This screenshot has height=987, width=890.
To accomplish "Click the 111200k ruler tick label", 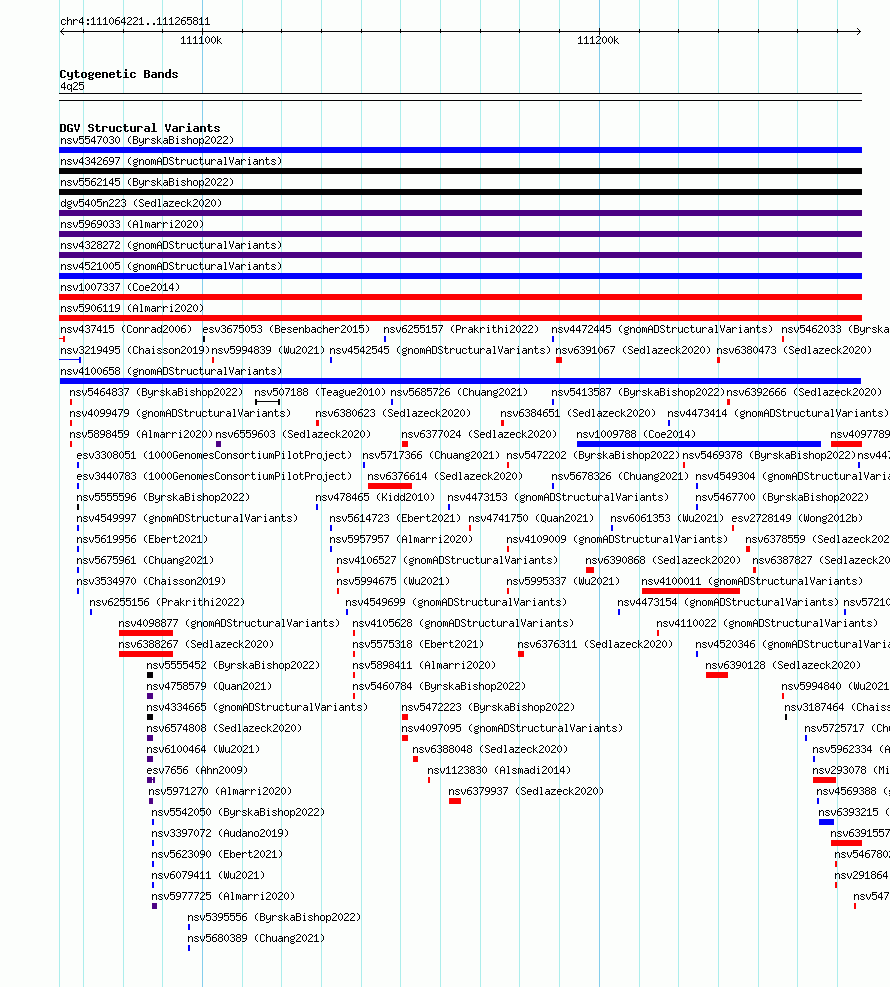I will click(598, 40).
